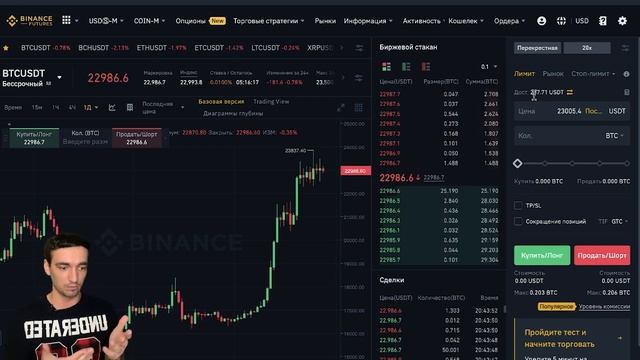Open ticker bar settings sliders icon

point(359,48)
